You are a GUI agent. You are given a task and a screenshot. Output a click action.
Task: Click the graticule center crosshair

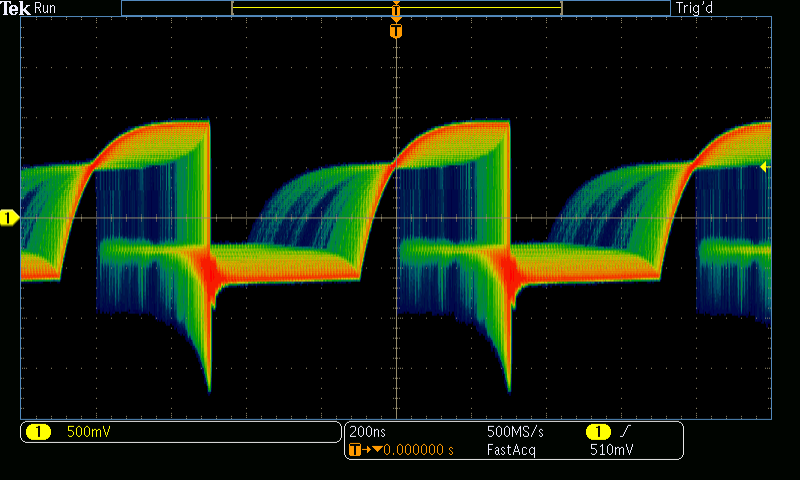click(397, 217)
